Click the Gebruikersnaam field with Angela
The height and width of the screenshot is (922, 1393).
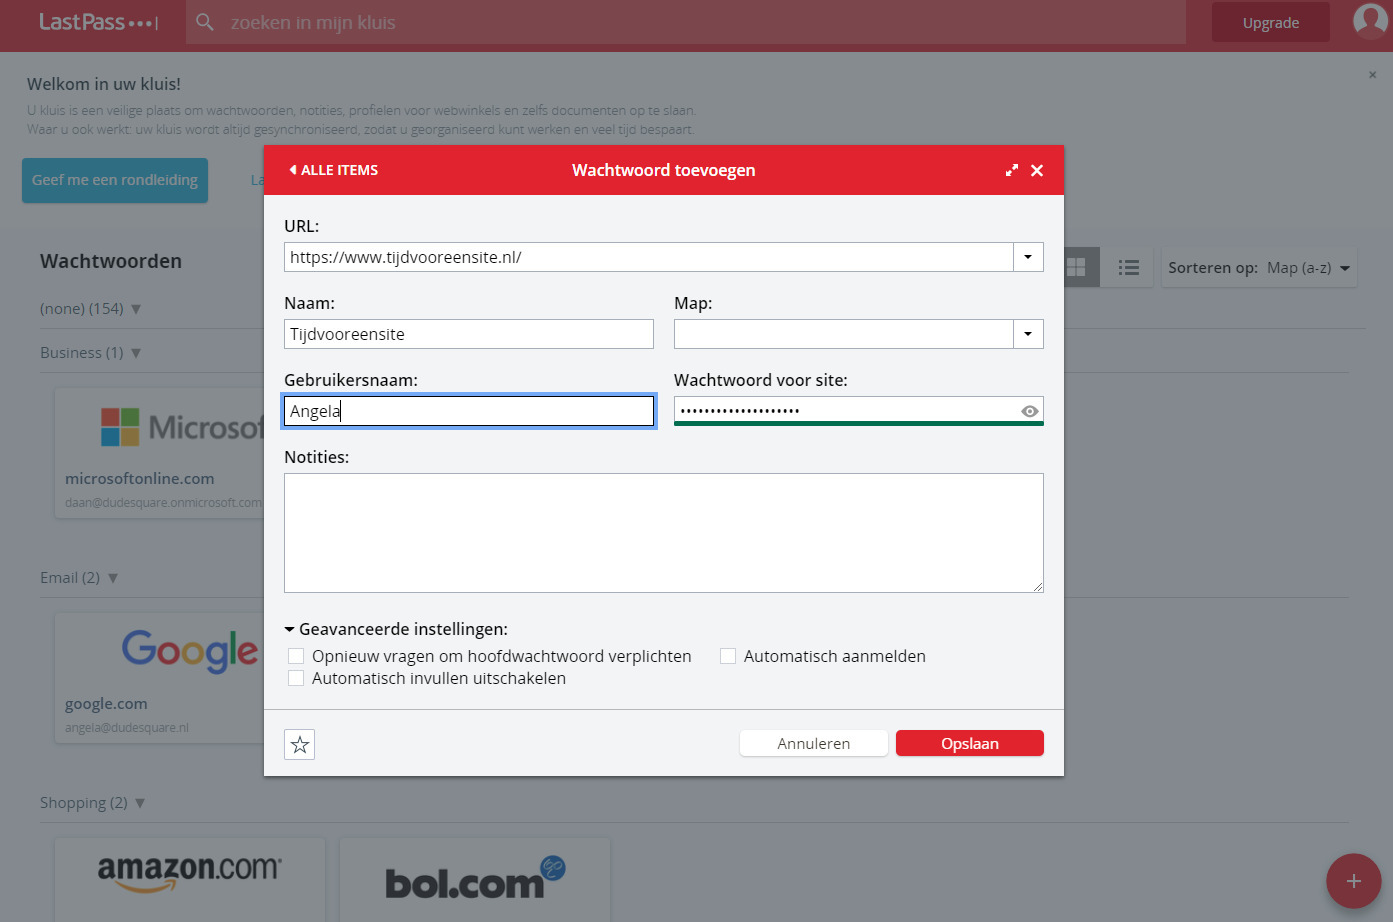tap(469, 411)
